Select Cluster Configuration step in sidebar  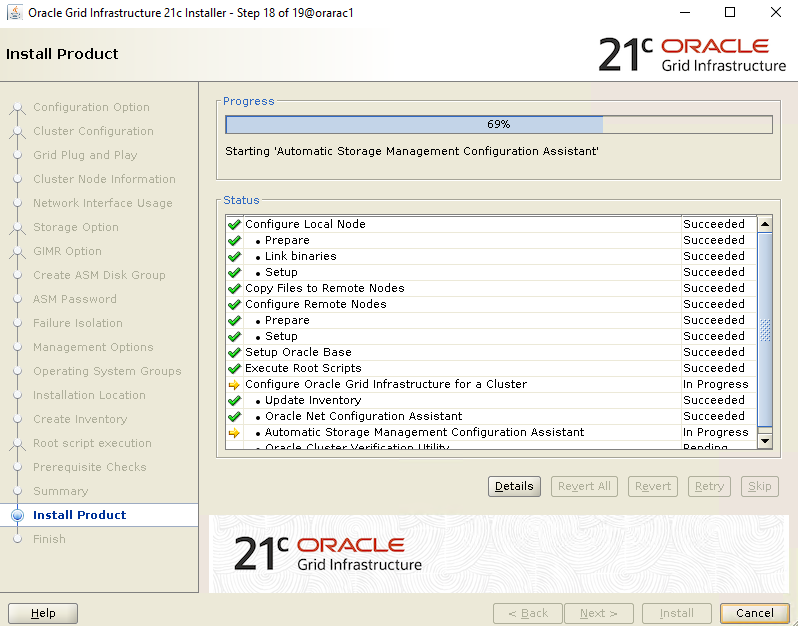click(x=93, y=131)
